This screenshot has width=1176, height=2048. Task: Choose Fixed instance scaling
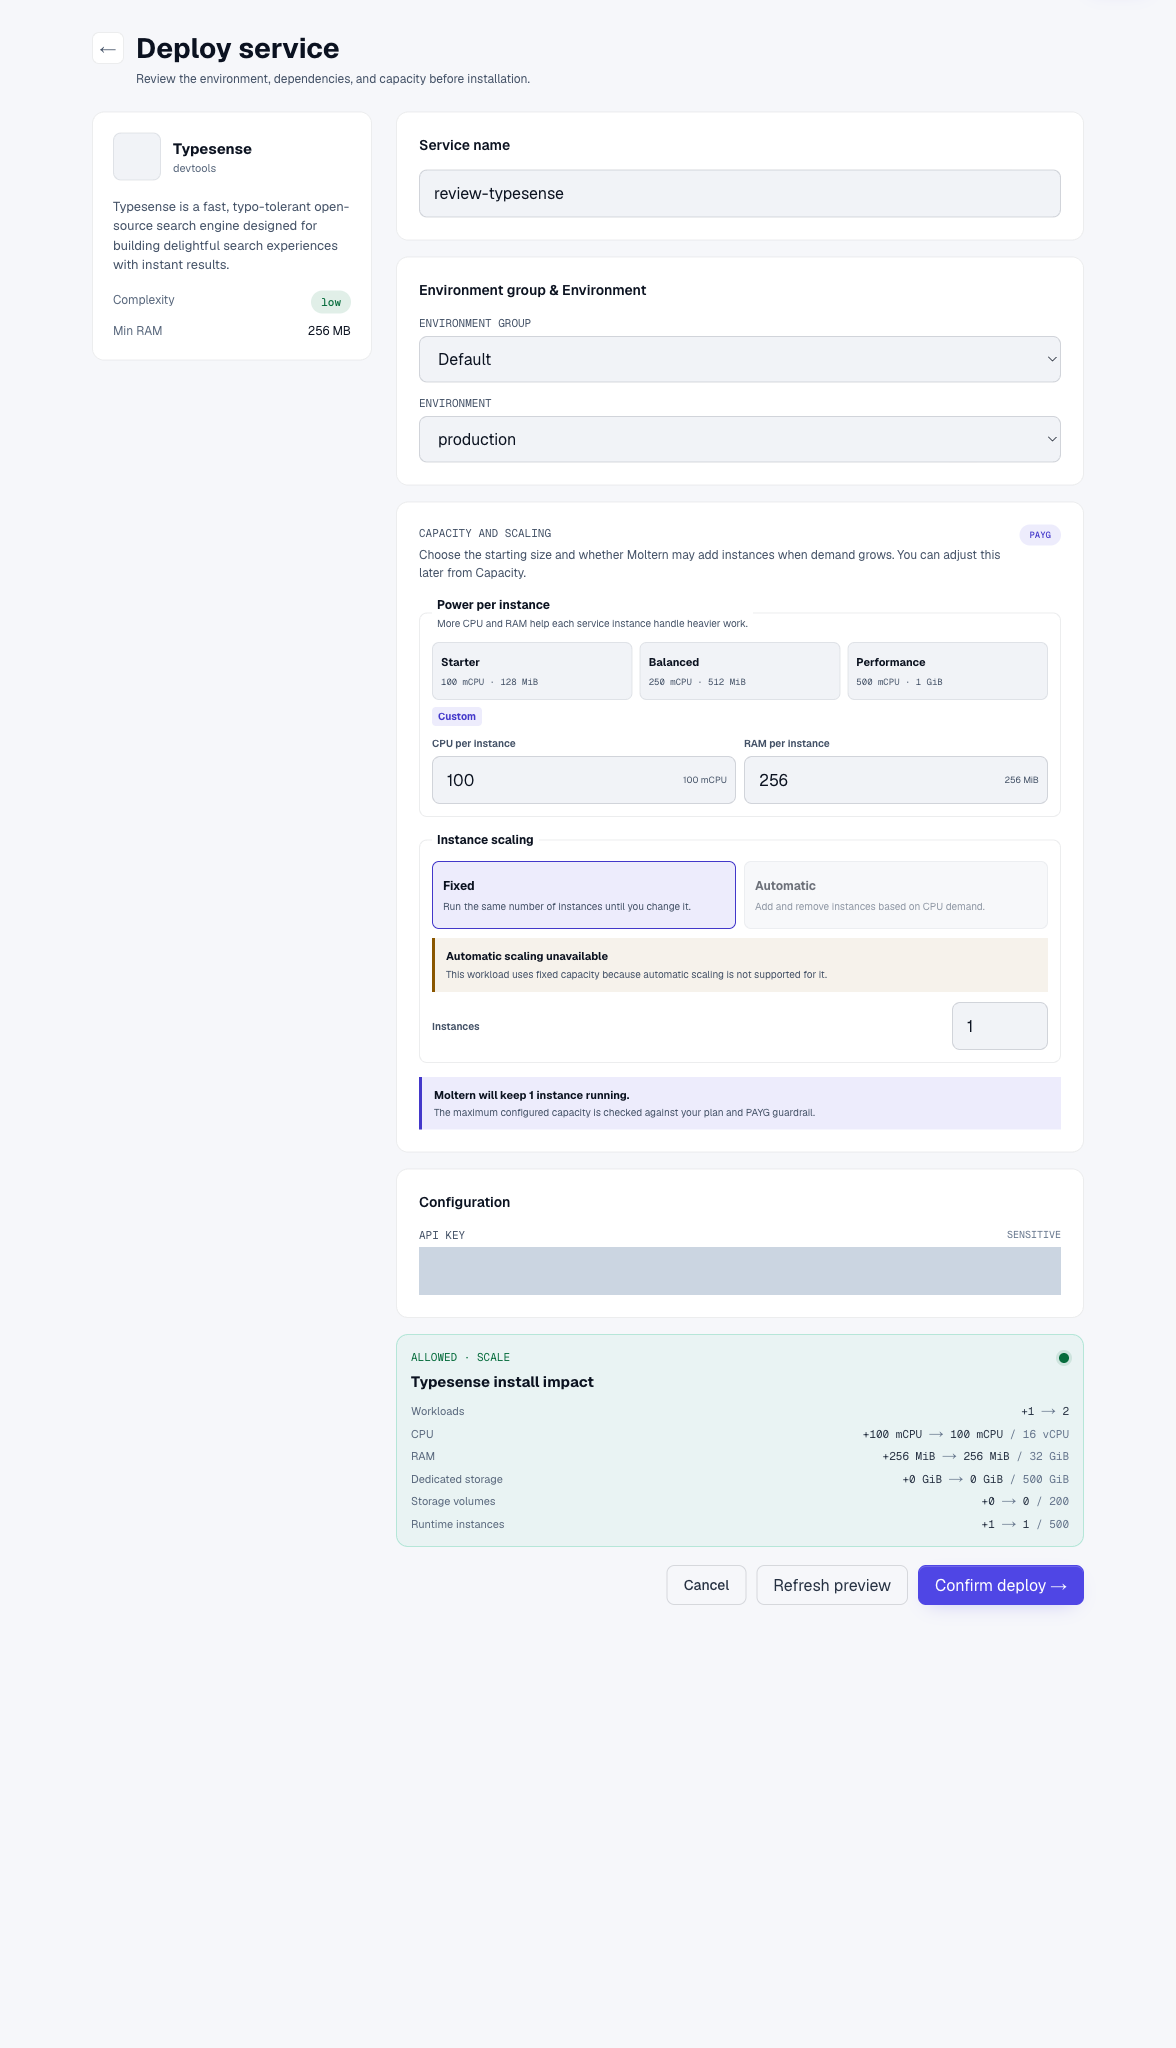pyautogui.click(x=584, y=895)
